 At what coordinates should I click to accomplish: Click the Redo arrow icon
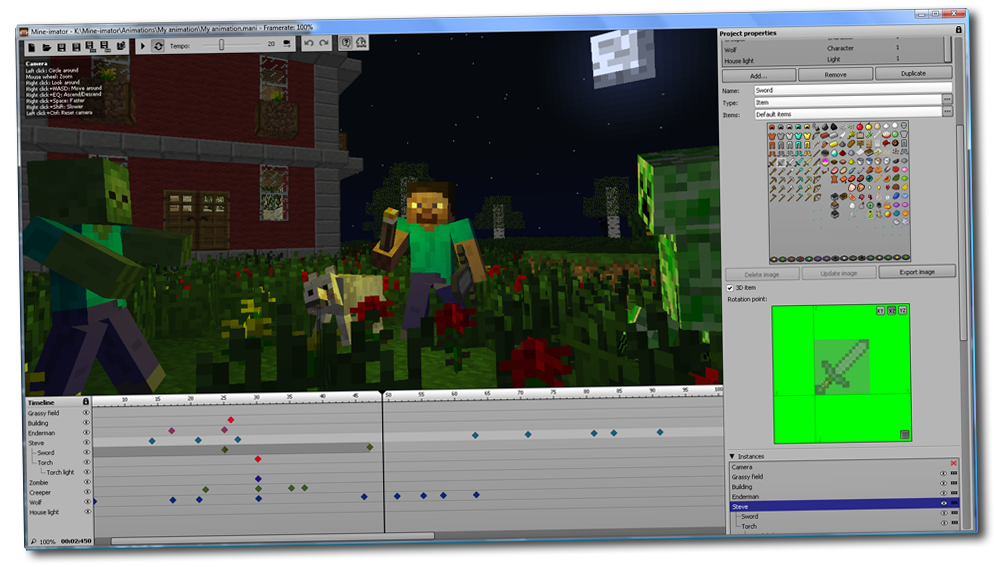[x=323, y=44]
